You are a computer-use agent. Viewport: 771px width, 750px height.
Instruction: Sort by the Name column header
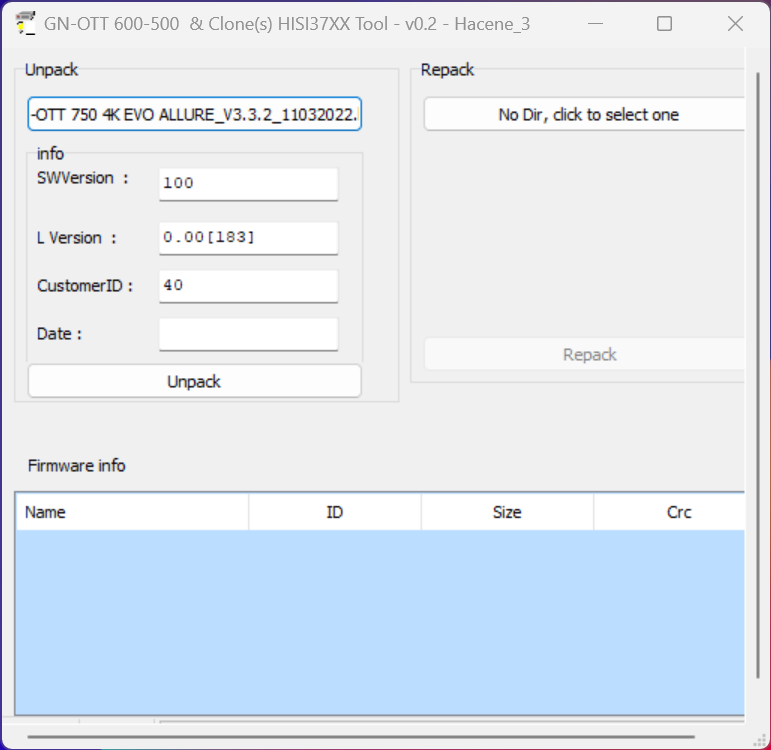(132, 512)
